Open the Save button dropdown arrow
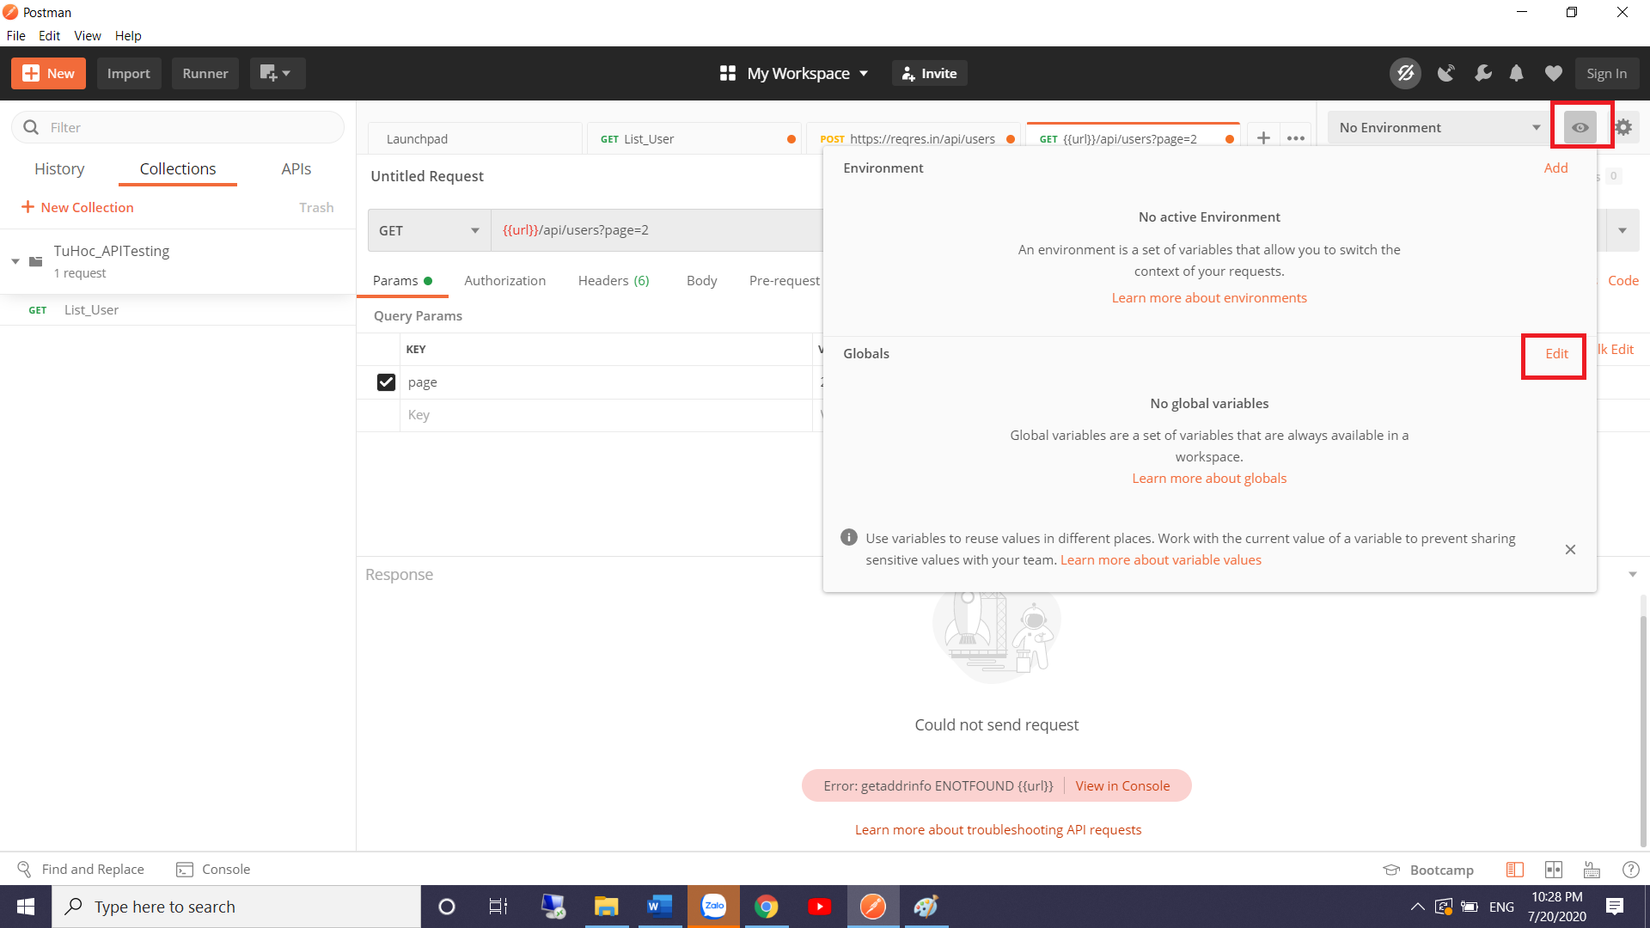Viewport: 1650px width, 928px height. [1622, 230]
